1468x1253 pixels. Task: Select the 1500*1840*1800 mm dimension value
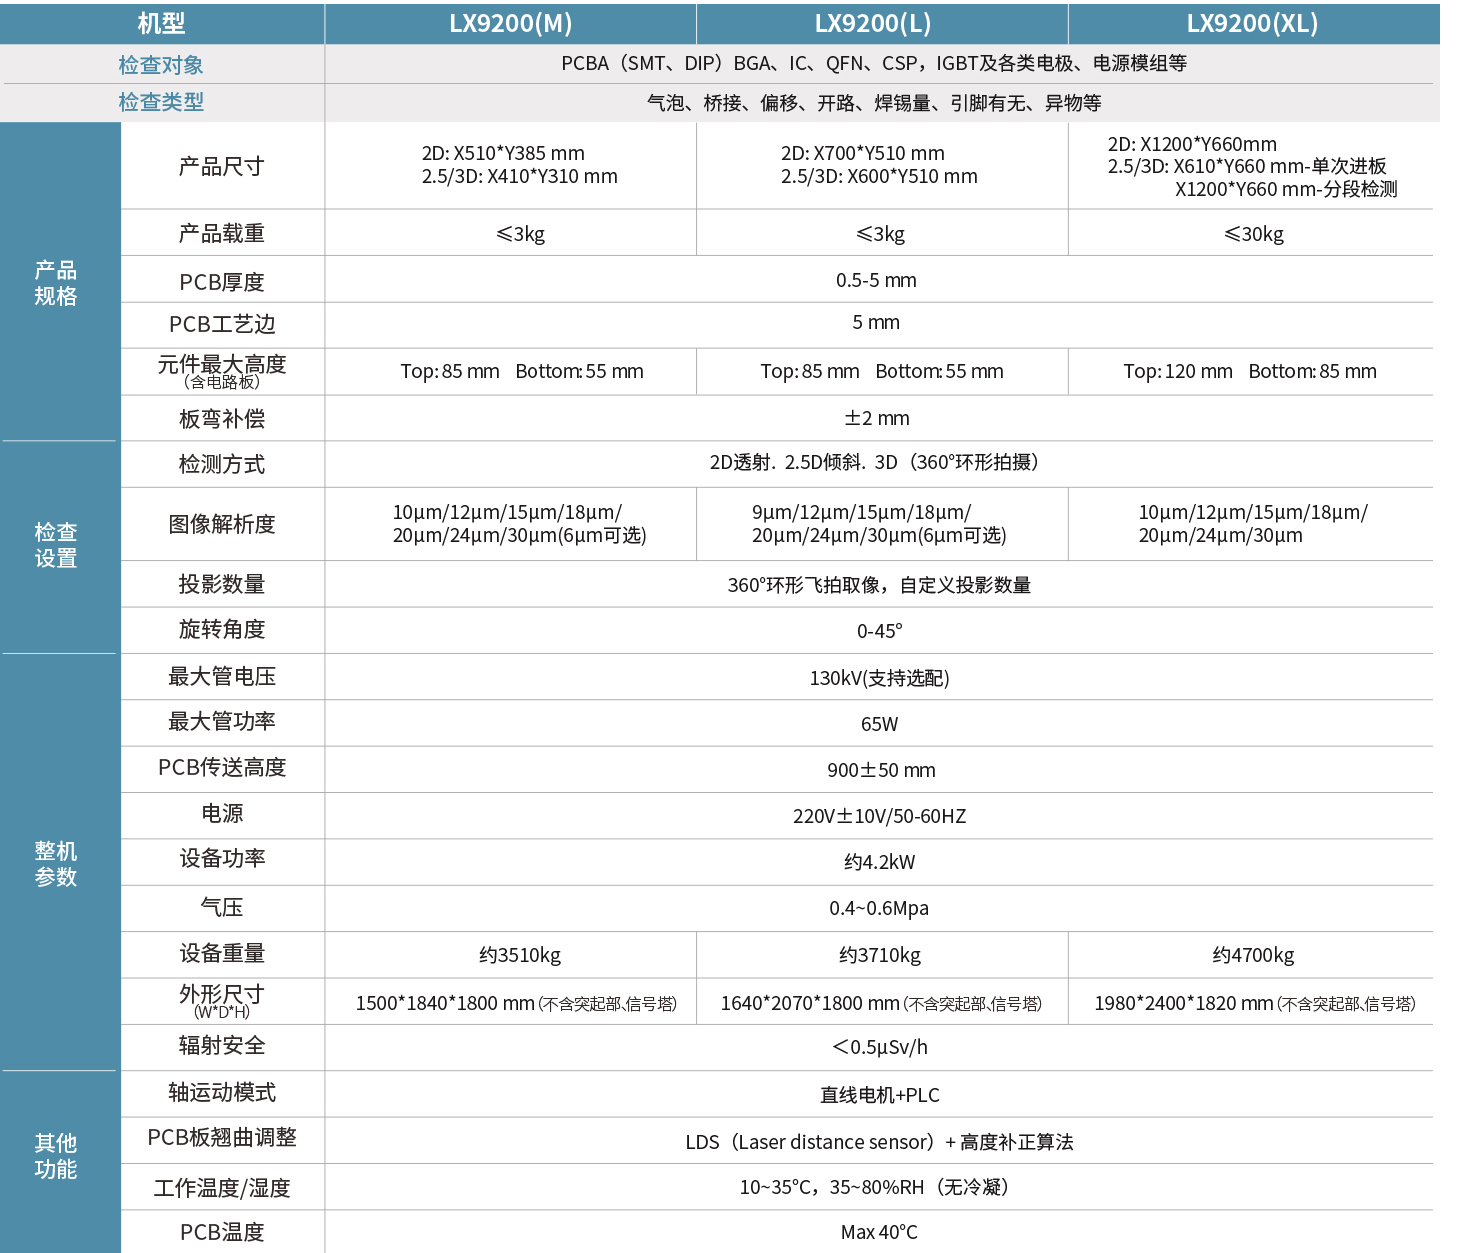tap(516, 1003)
